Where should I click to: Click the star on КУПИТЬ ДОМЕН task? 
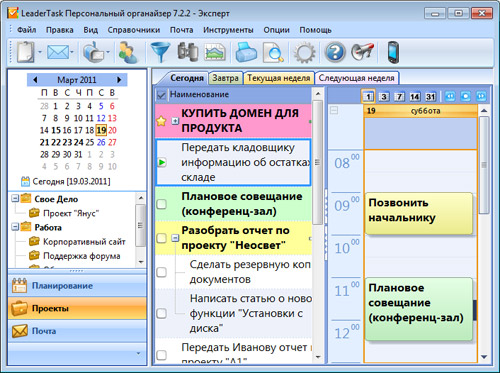tap(161, 121)
